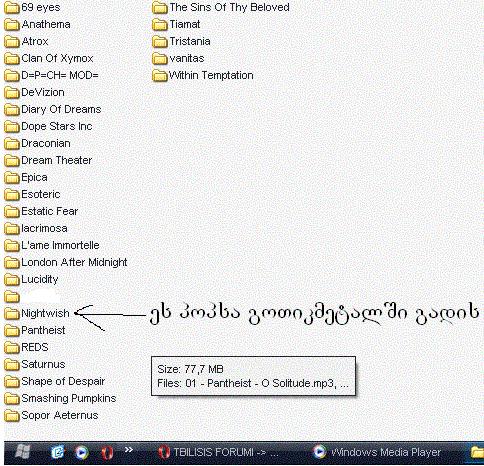484x466 pixels.
Task: Click the Shape of Despair folder icon
Action: [x=12, y=381]
